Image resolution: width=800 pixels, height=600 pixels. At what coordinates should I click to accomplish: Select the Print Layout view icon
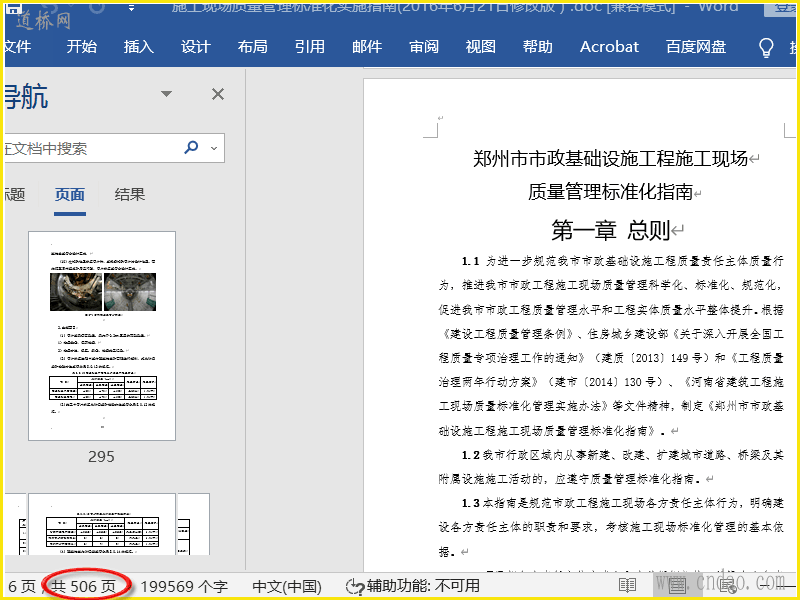(x=677, y=586)
